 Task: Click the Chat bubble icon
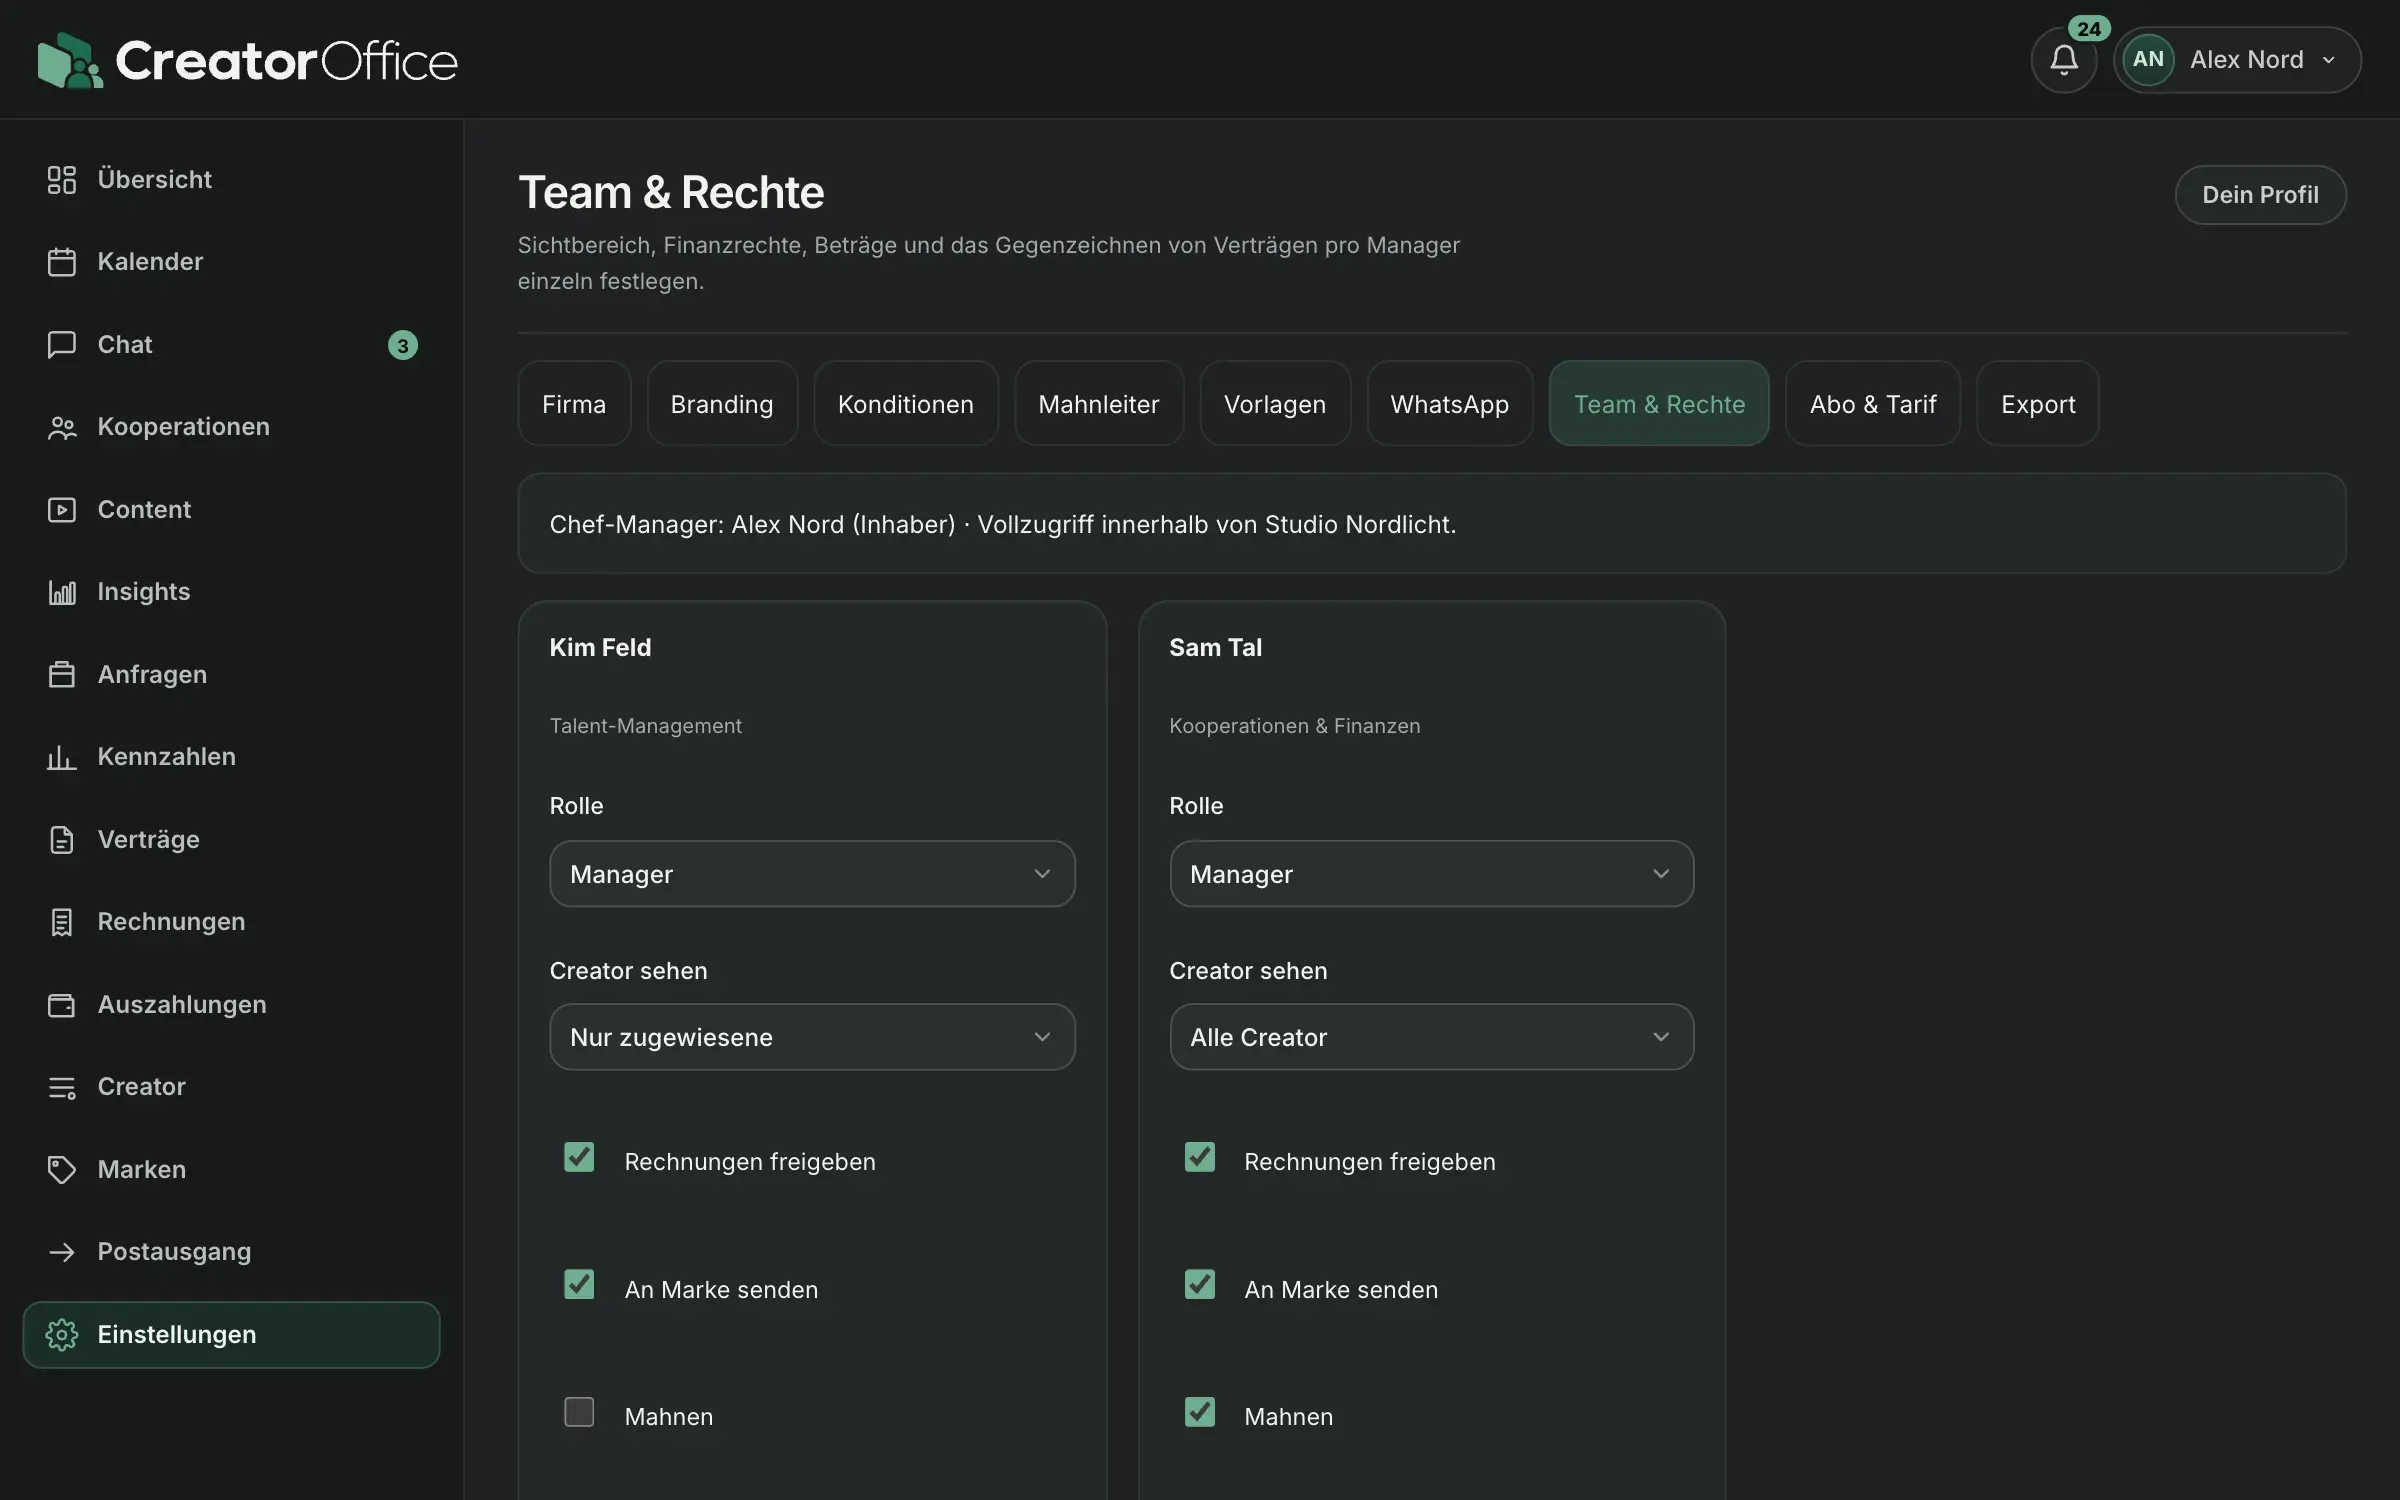[62, 345]
